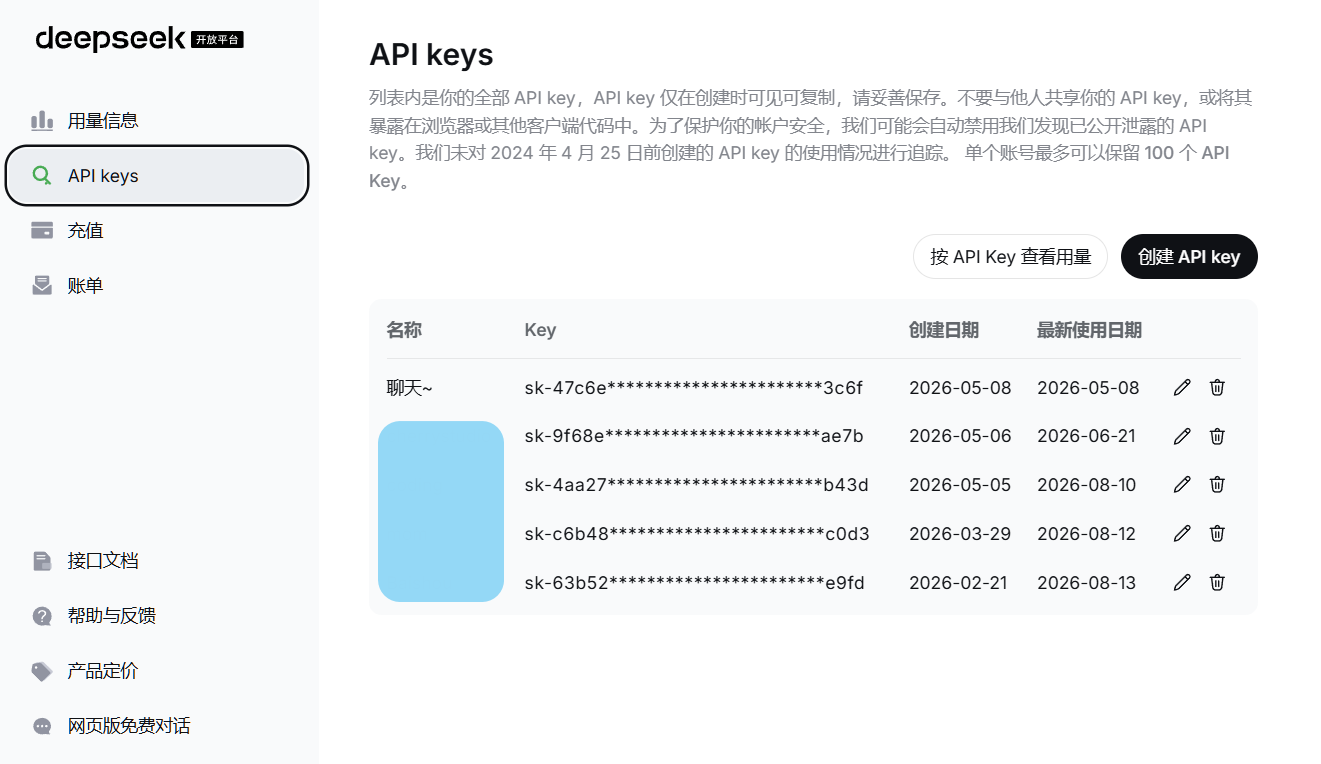Click creation date 2026-03-29

[x=960, y=534]
